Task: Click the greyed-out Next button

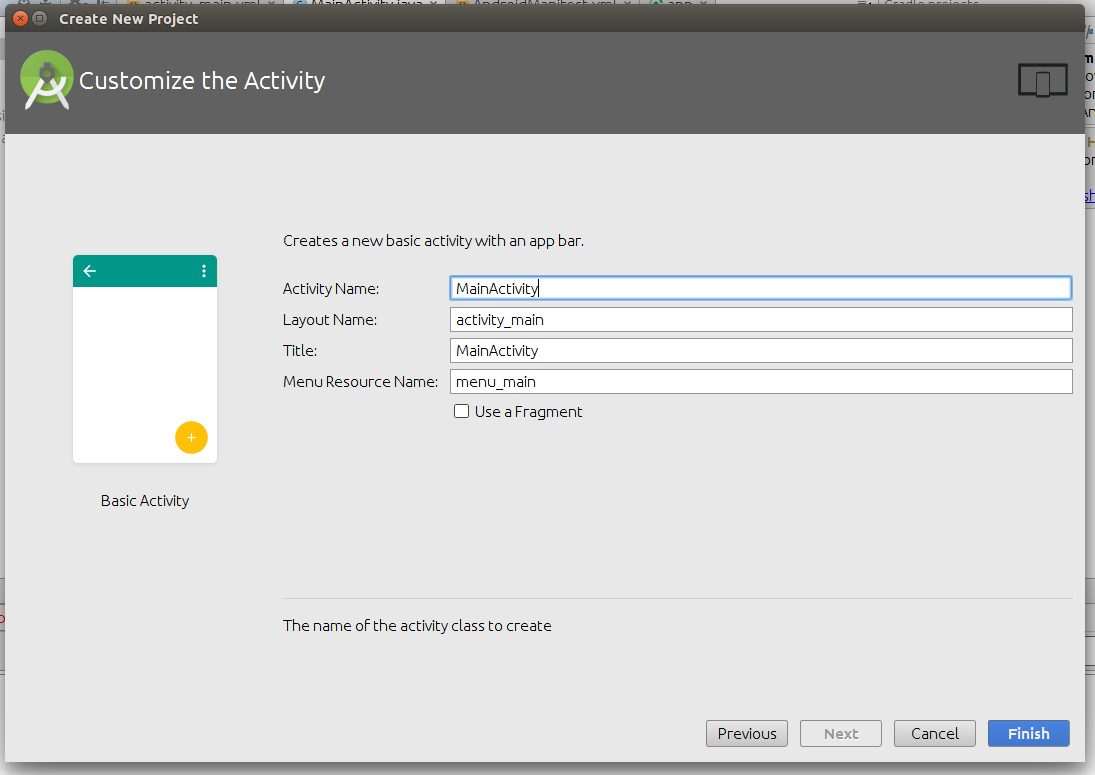Action: [x=840, y=733]
